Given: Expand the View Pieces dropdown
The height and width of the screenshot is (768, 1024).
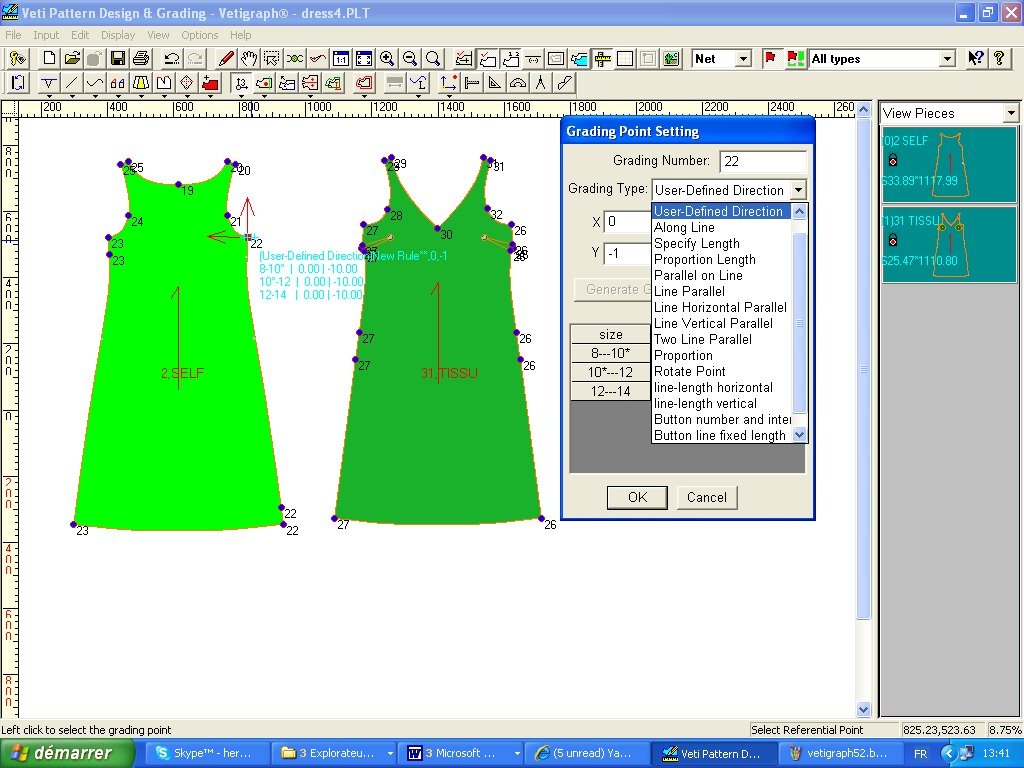Looking at the screenshot, I should tap(1011, 113).
